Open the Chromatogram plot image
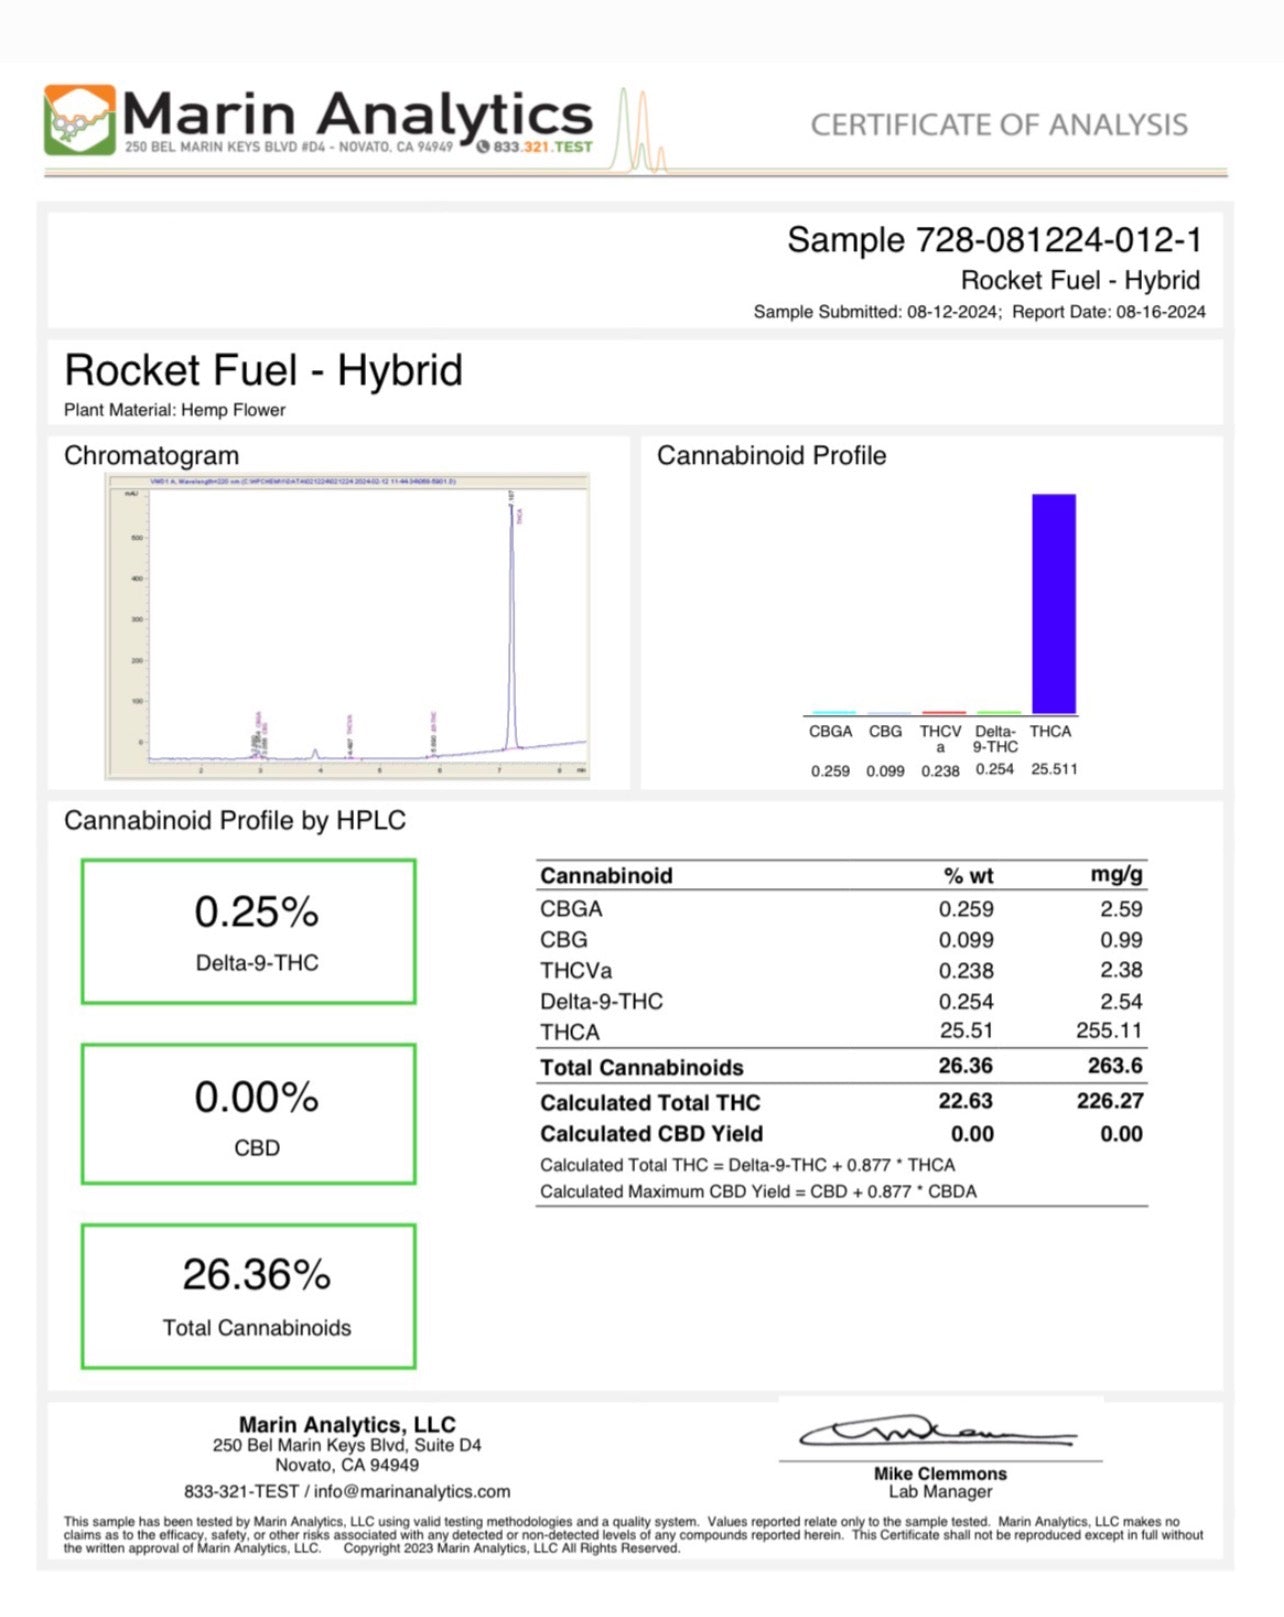The image size is (1284, 1617). (x=347, y=626)
